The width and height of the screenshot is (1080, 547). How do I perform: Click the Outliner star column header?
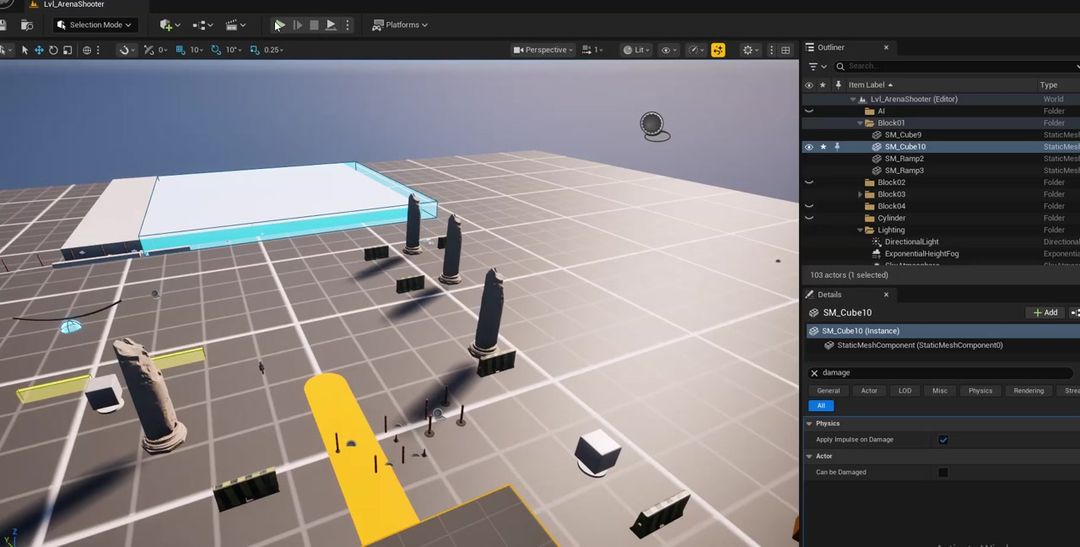tap(823, 85)
